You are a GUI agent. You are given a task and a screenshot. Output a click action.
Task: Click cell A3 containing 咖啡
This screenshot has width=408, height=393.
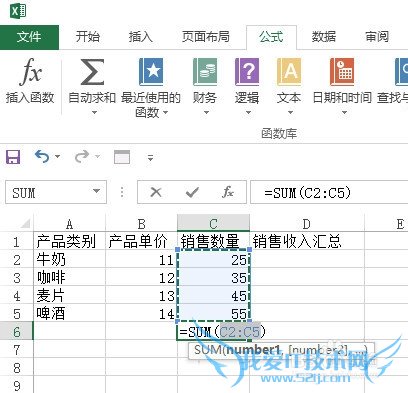coord(69,277)
